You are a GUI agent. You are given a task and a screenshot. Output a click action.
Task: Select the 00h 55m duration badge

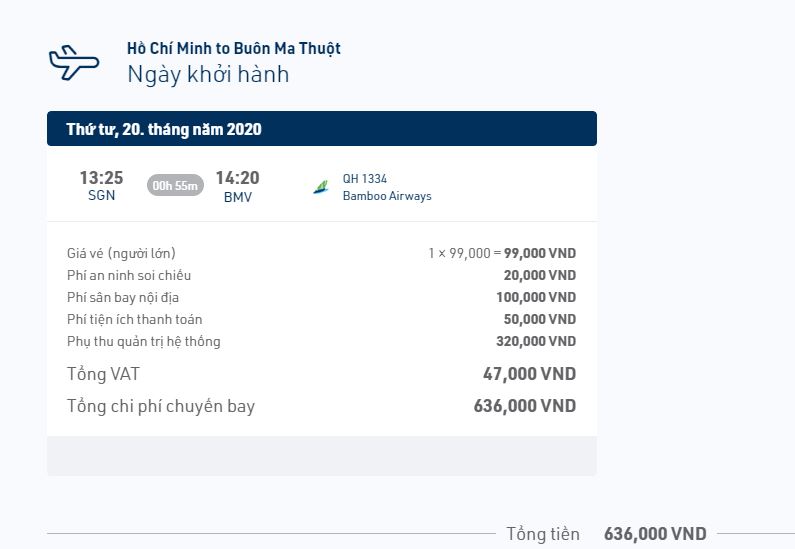pyautogui.click(x=175, y=186)
